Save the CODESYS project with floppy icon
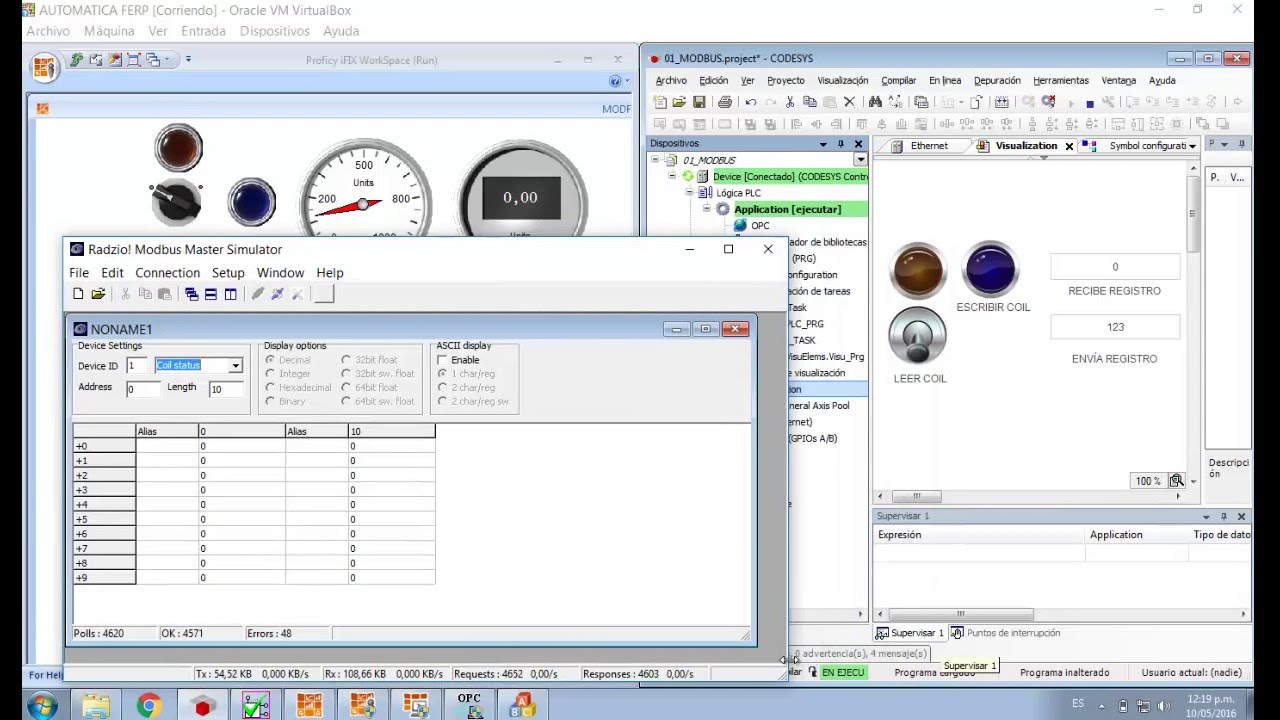Screen dimensions: 1280x720 click(699, 102)
